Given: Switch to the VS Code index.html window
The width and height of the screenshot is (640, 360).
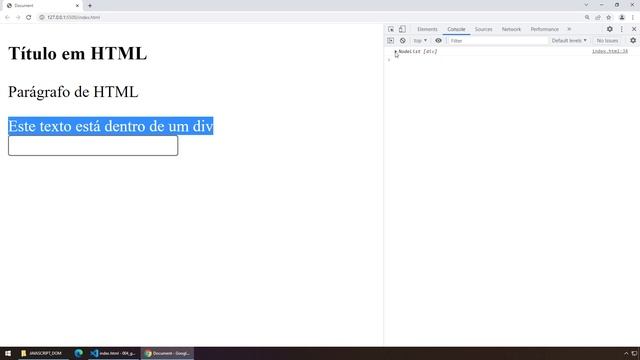Looking at the screenshot, I should point(113,353).
